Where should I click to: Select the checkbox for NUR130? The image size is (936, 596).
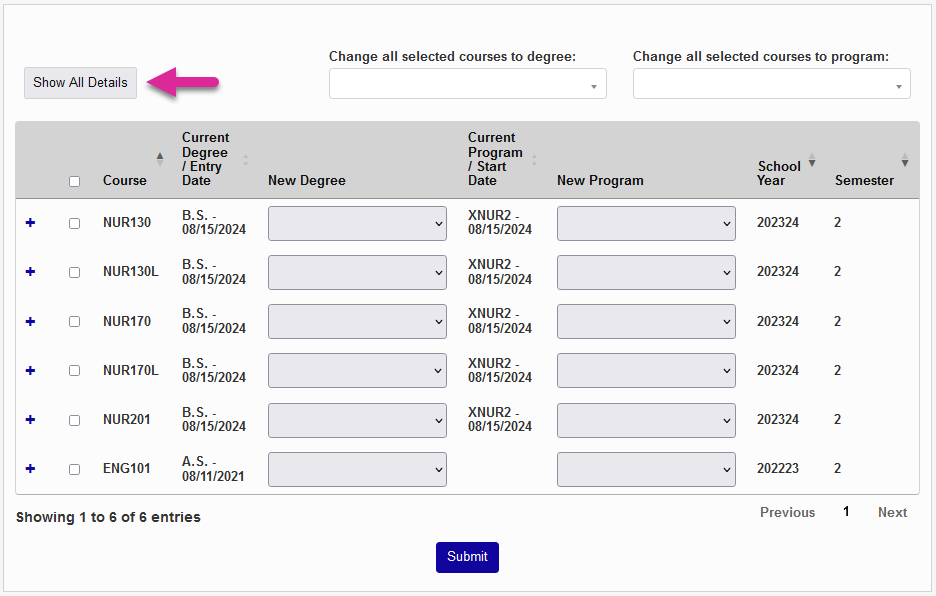tap(74, 223)
